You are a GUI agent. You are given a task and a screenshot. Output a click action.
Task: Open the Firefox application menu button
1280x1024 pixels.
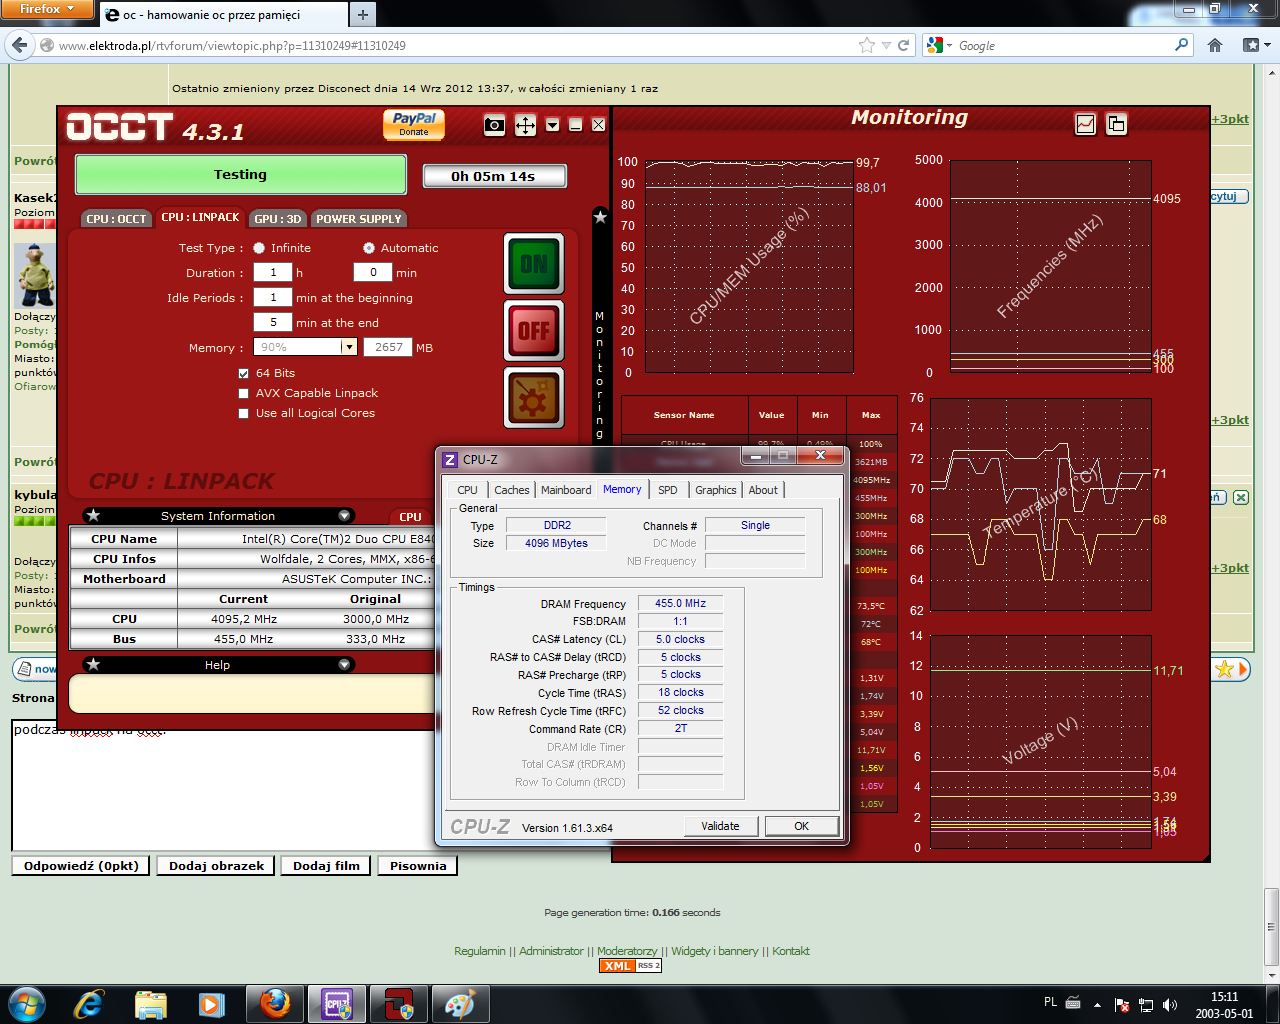pos(47,9)
